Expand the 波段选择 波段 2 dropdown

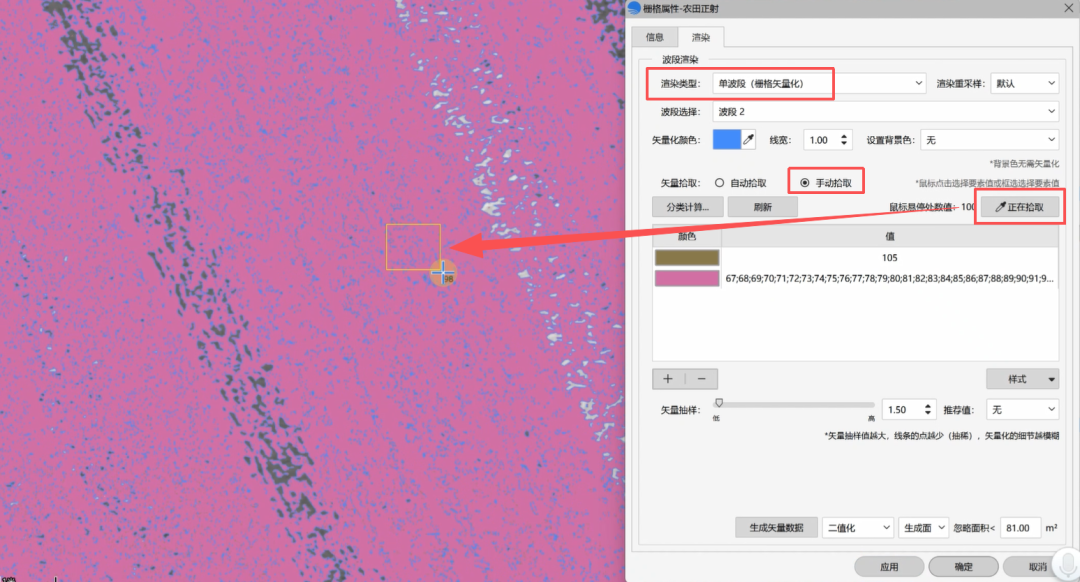[885, 112]
